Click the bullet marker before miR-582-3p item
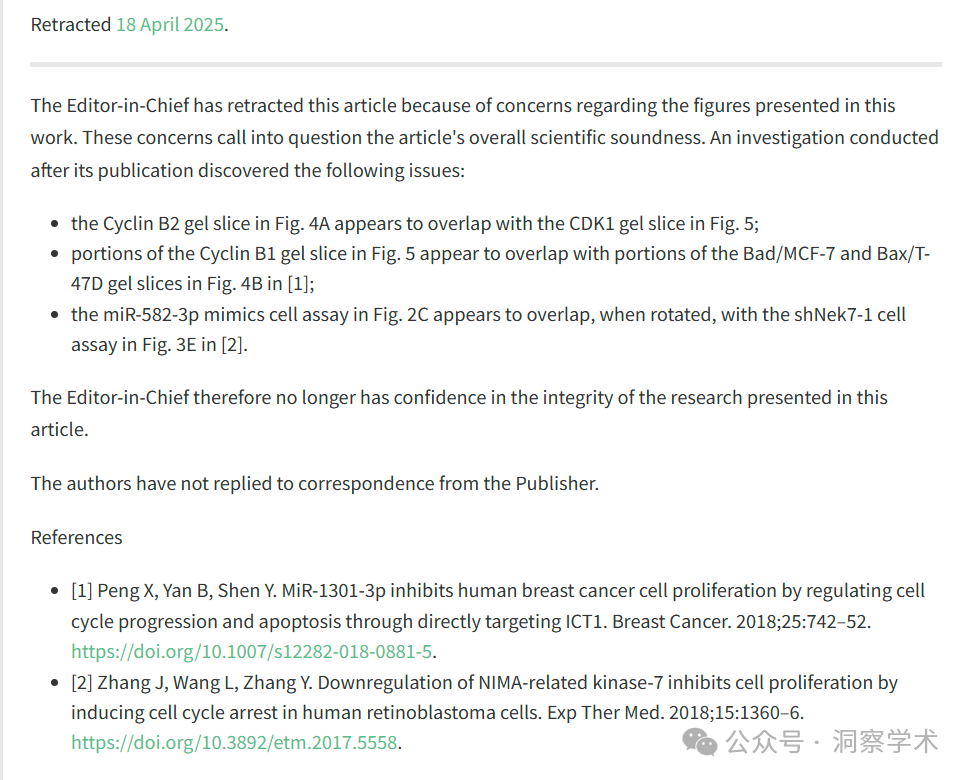Viewport: 969px width, 780px height. click(x=55, y=315)
